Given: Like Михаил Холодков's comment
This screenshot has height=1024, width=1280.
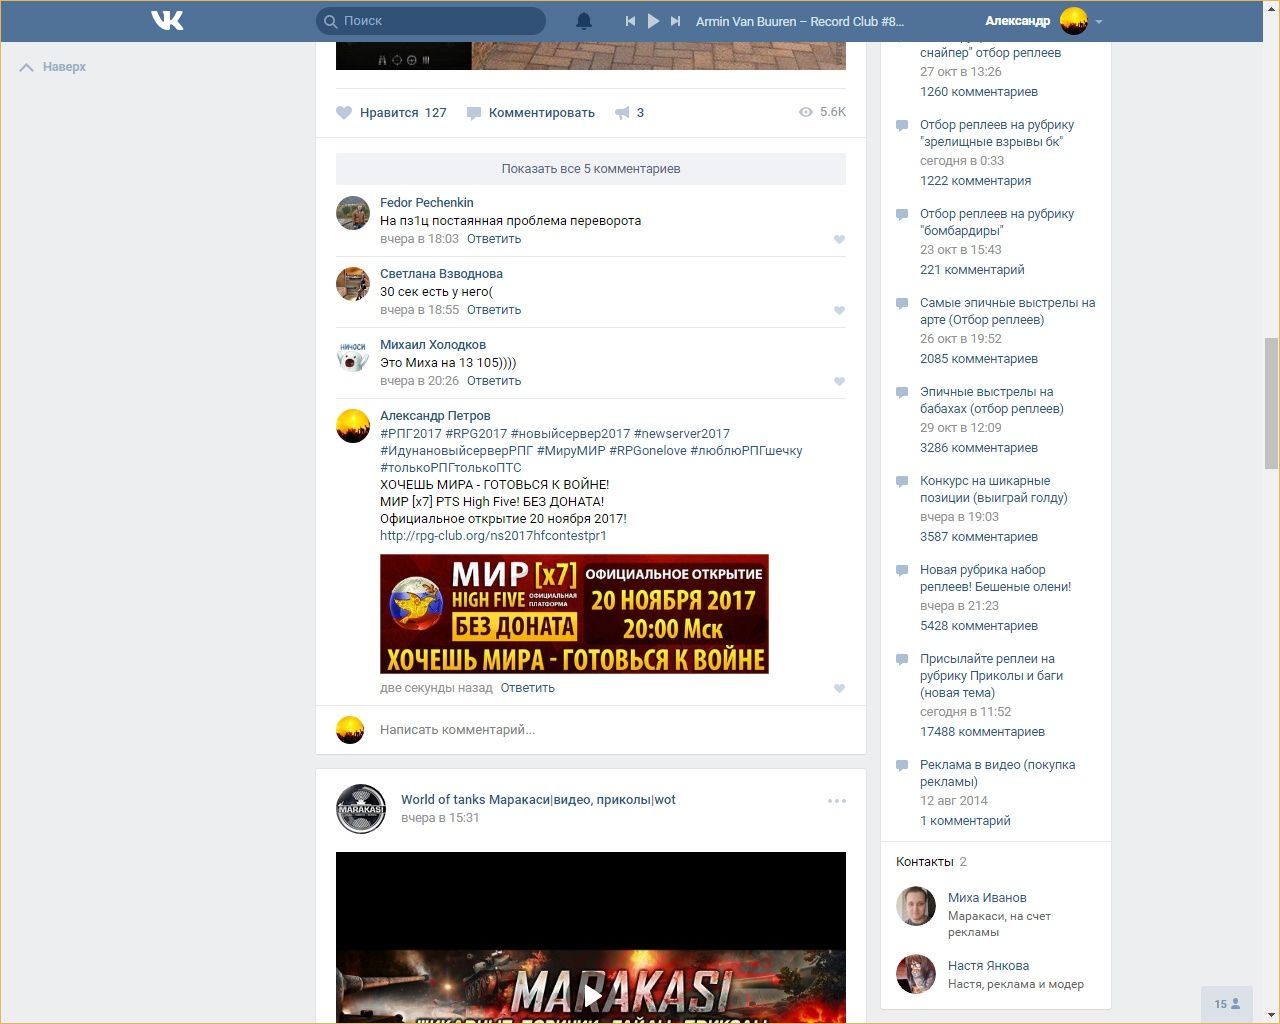Looking at the screenshot, I should (839, 382).
